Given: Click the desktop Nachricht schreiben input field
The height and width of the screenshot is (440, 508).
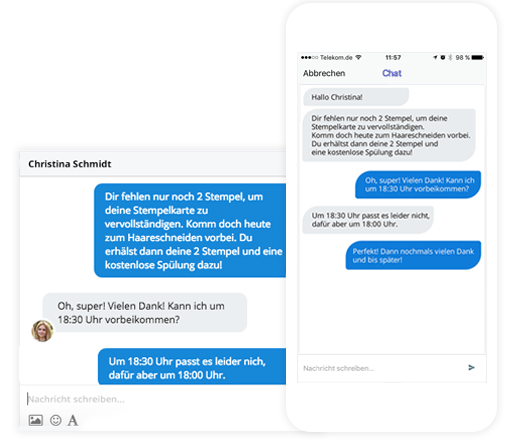Looking at the screenshot, I should (x=153, y=399).
